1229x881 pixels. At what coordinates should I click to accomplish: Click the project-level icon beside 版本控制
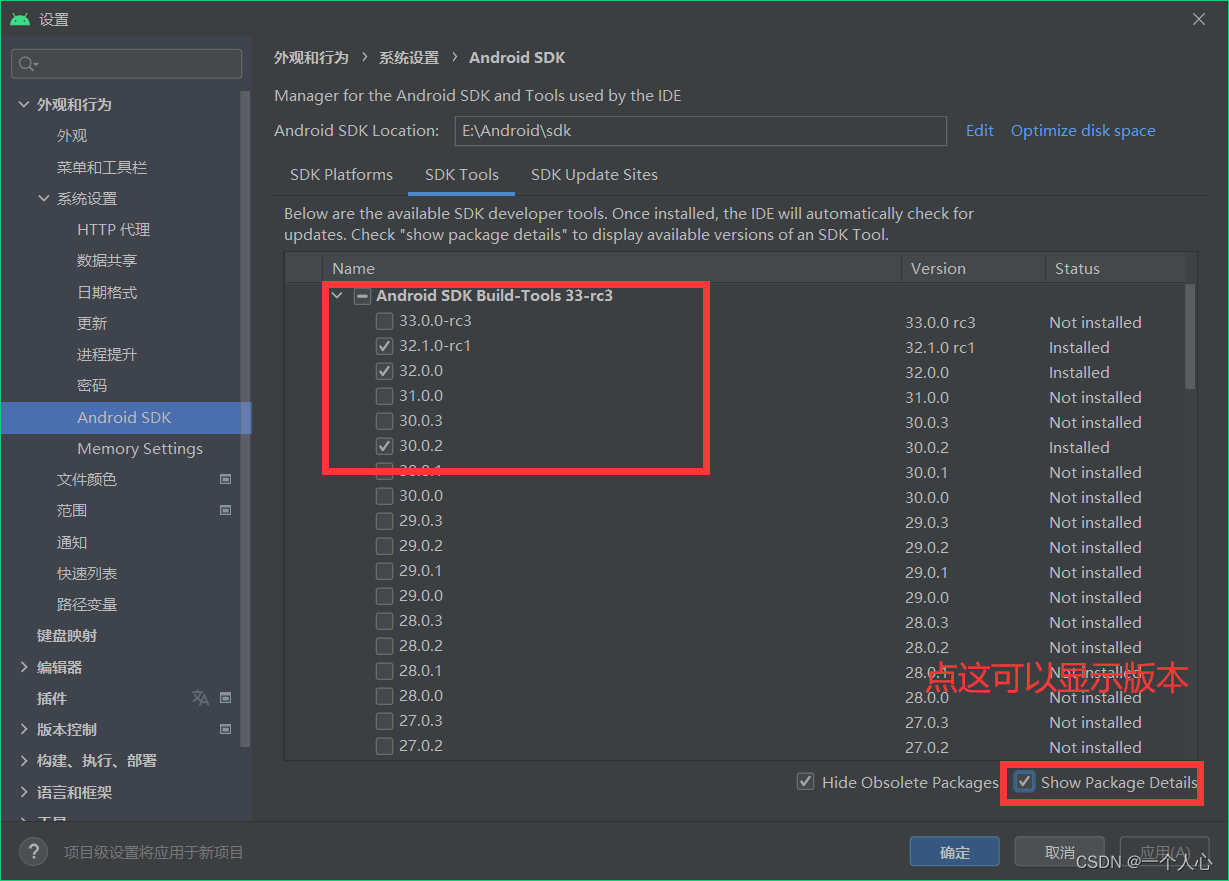pos(225,729)
